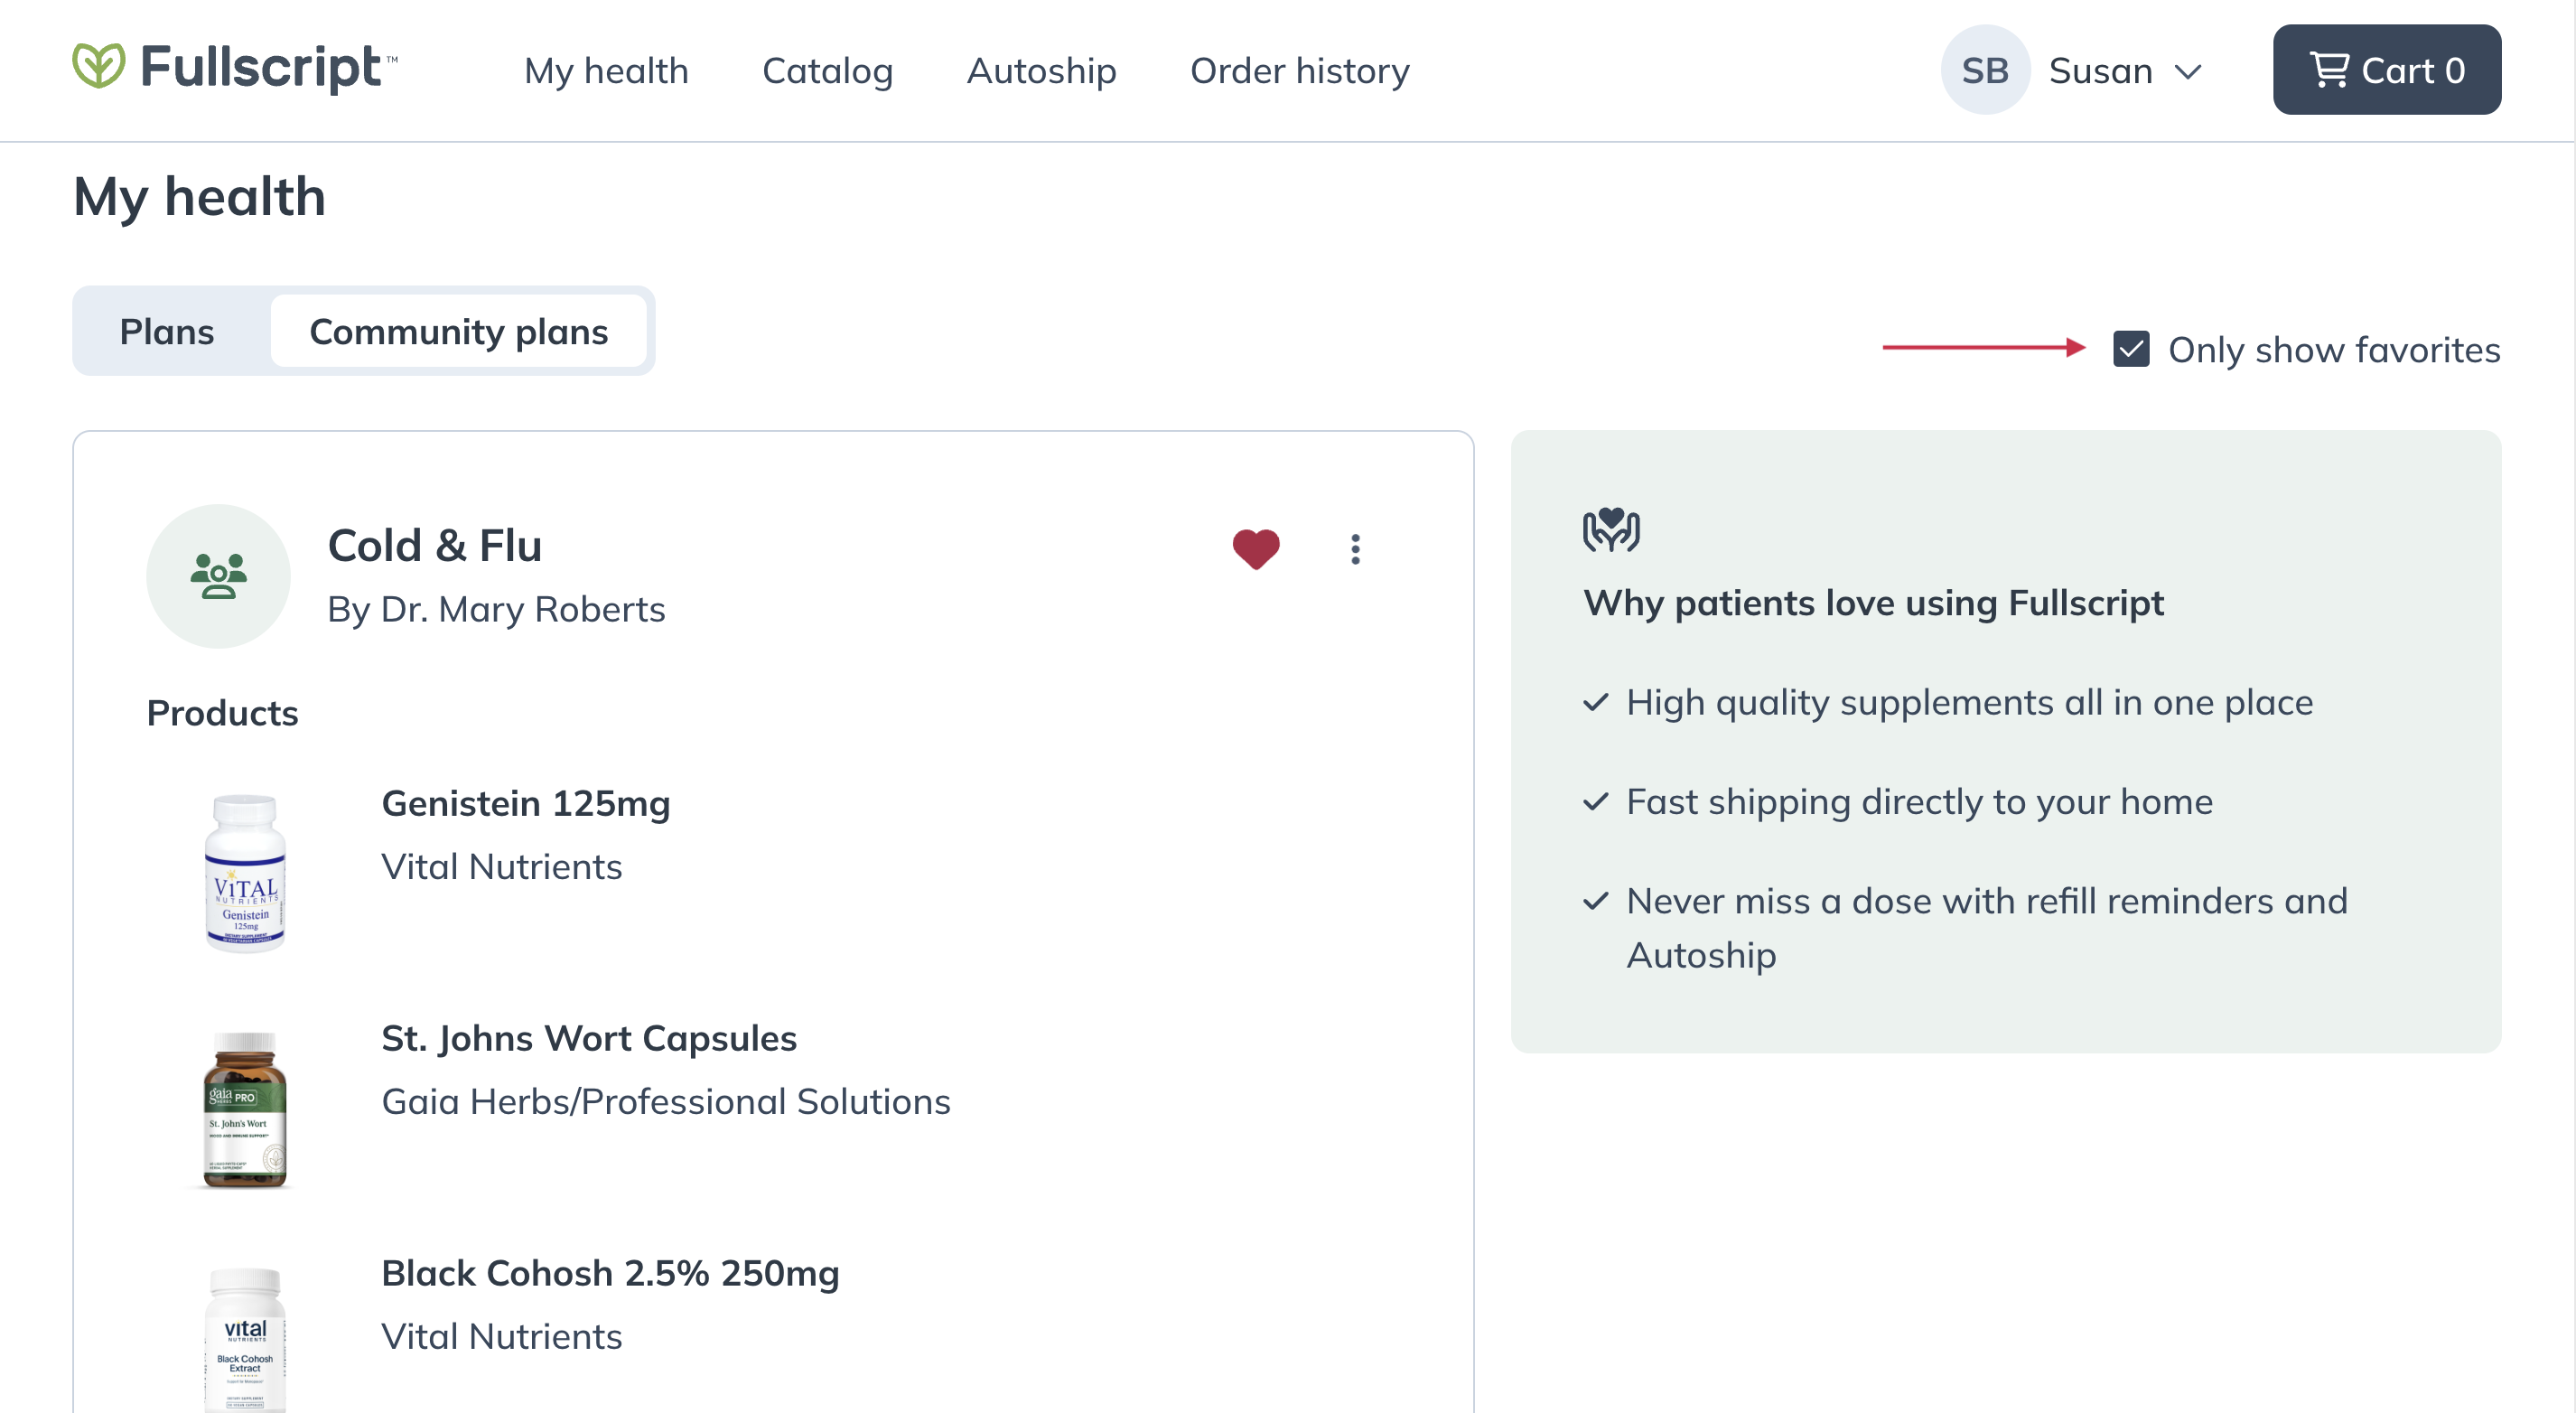This screenshot has height=1413, width=2576.
Task: Click the Genistein 125mg product name
Action: click(x=526, y=803)
